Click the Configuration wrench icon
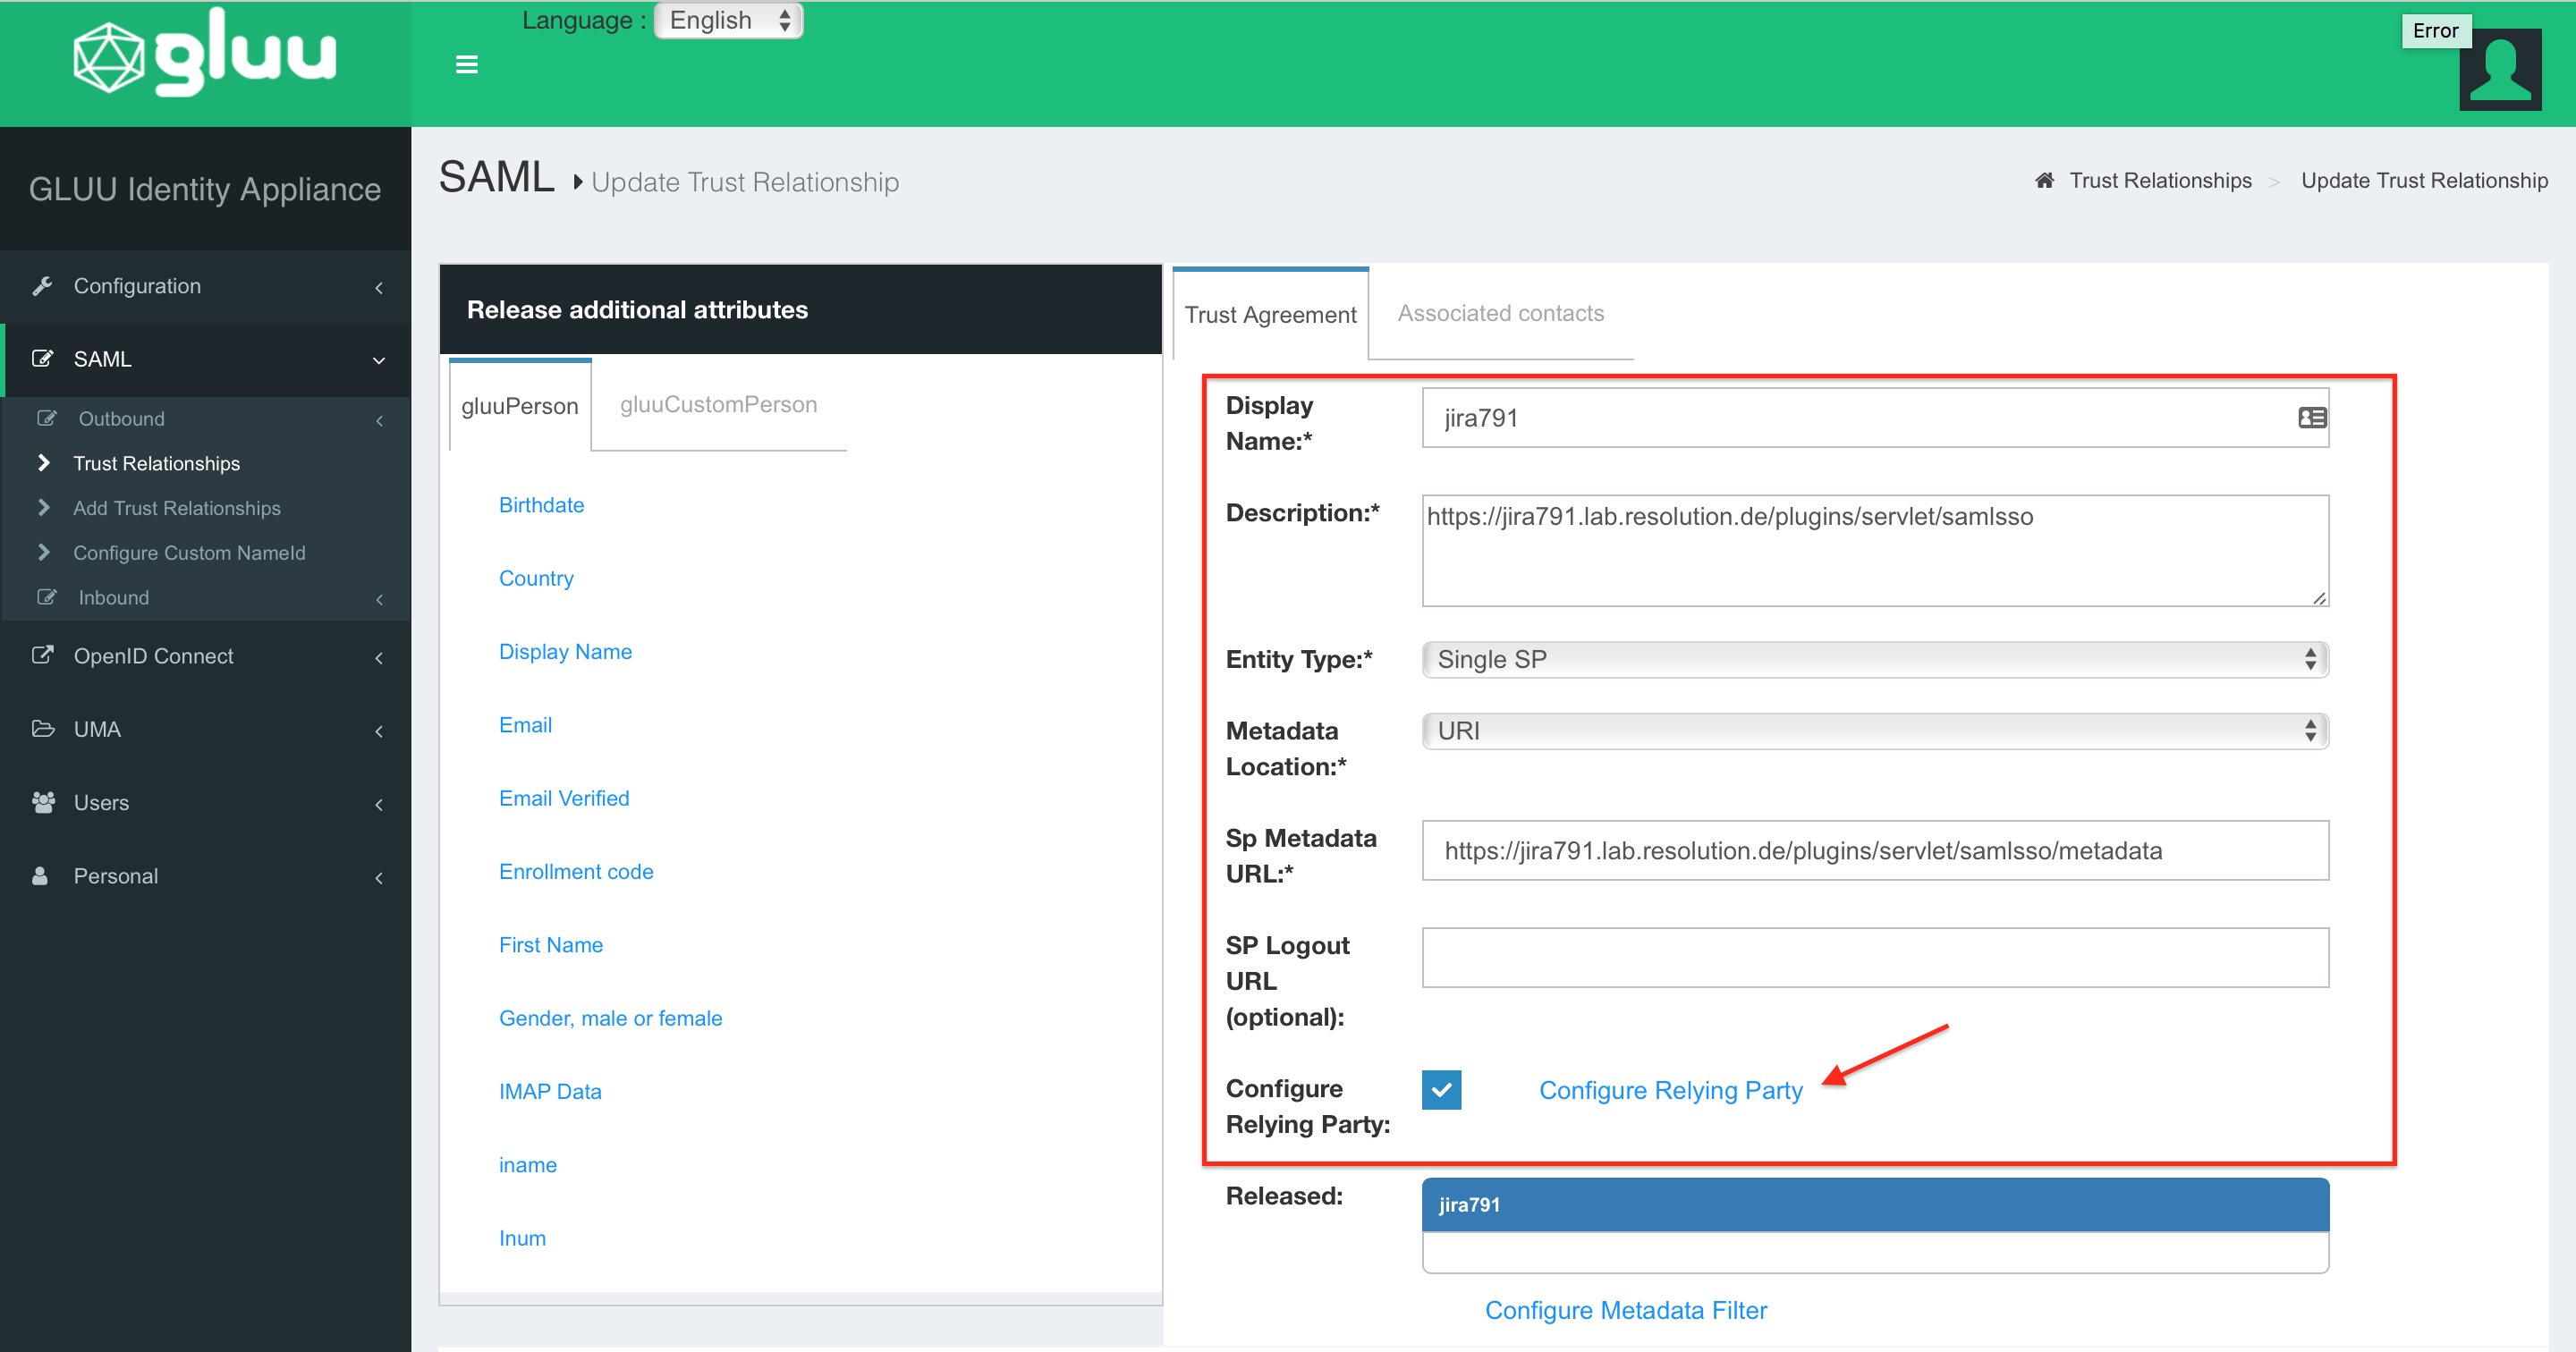The height and width of the screenshot is (1352, 2576). pos(42,286)
